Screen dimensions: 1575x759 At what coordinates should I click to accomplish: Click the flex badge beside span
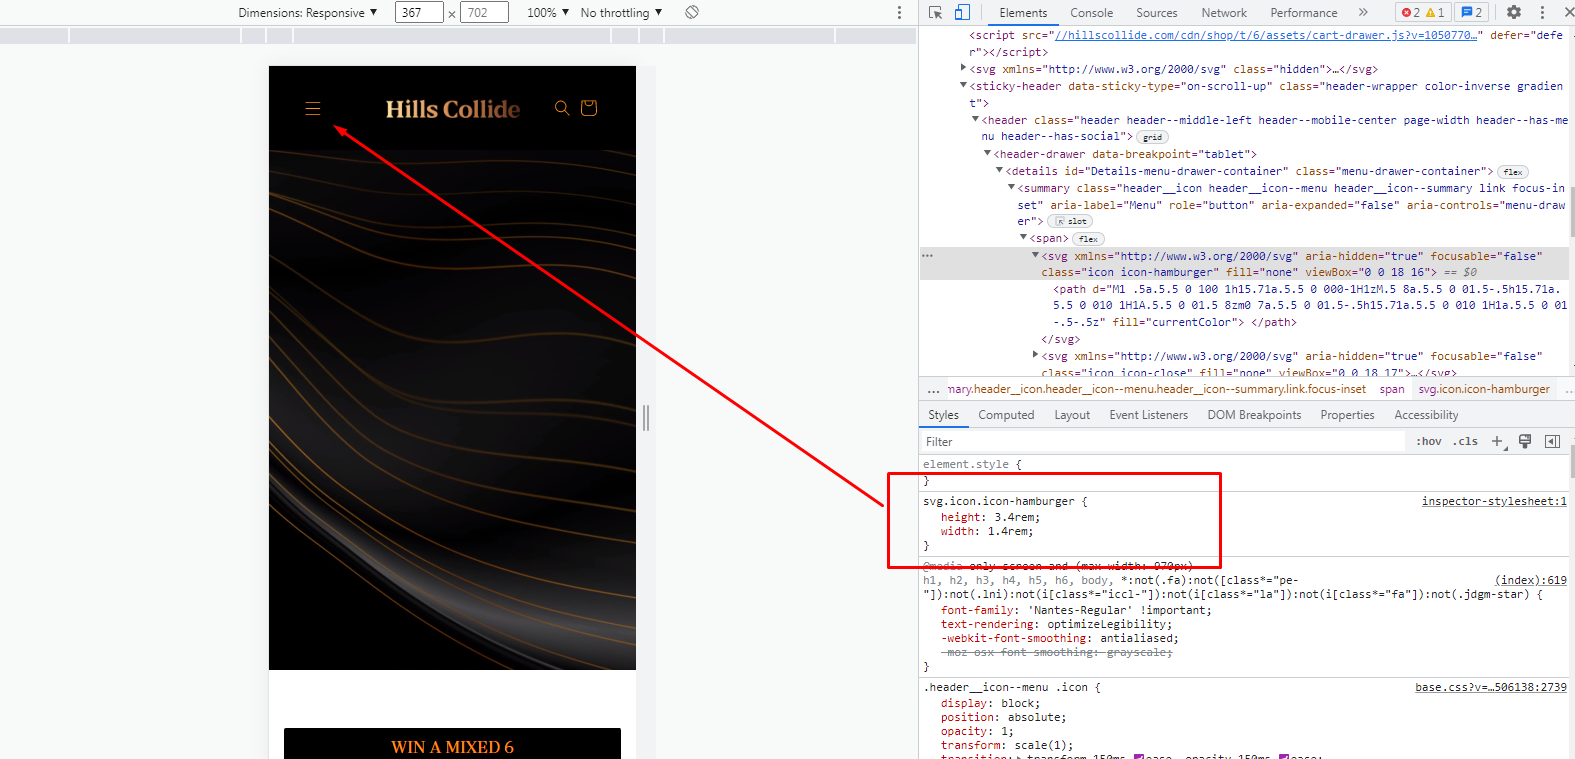tap(1088, 239)
